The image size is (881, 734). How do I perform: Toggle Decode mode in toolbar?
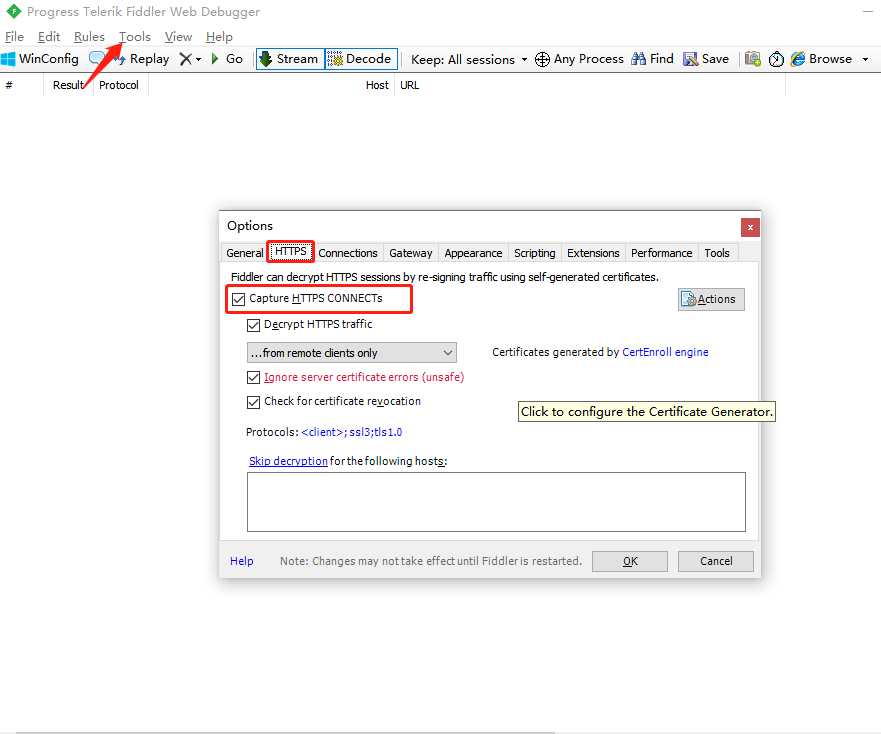tap(361, 59)
